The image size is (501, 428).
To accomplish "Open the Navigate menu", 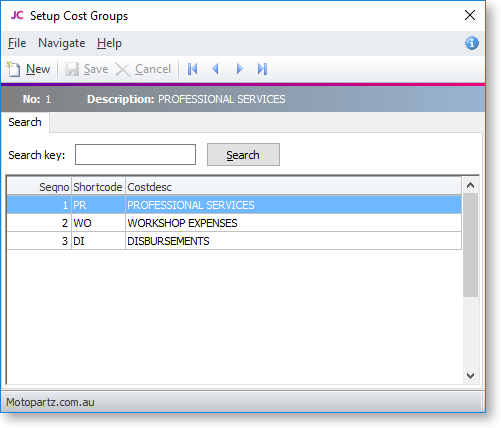I will (62, 43).
